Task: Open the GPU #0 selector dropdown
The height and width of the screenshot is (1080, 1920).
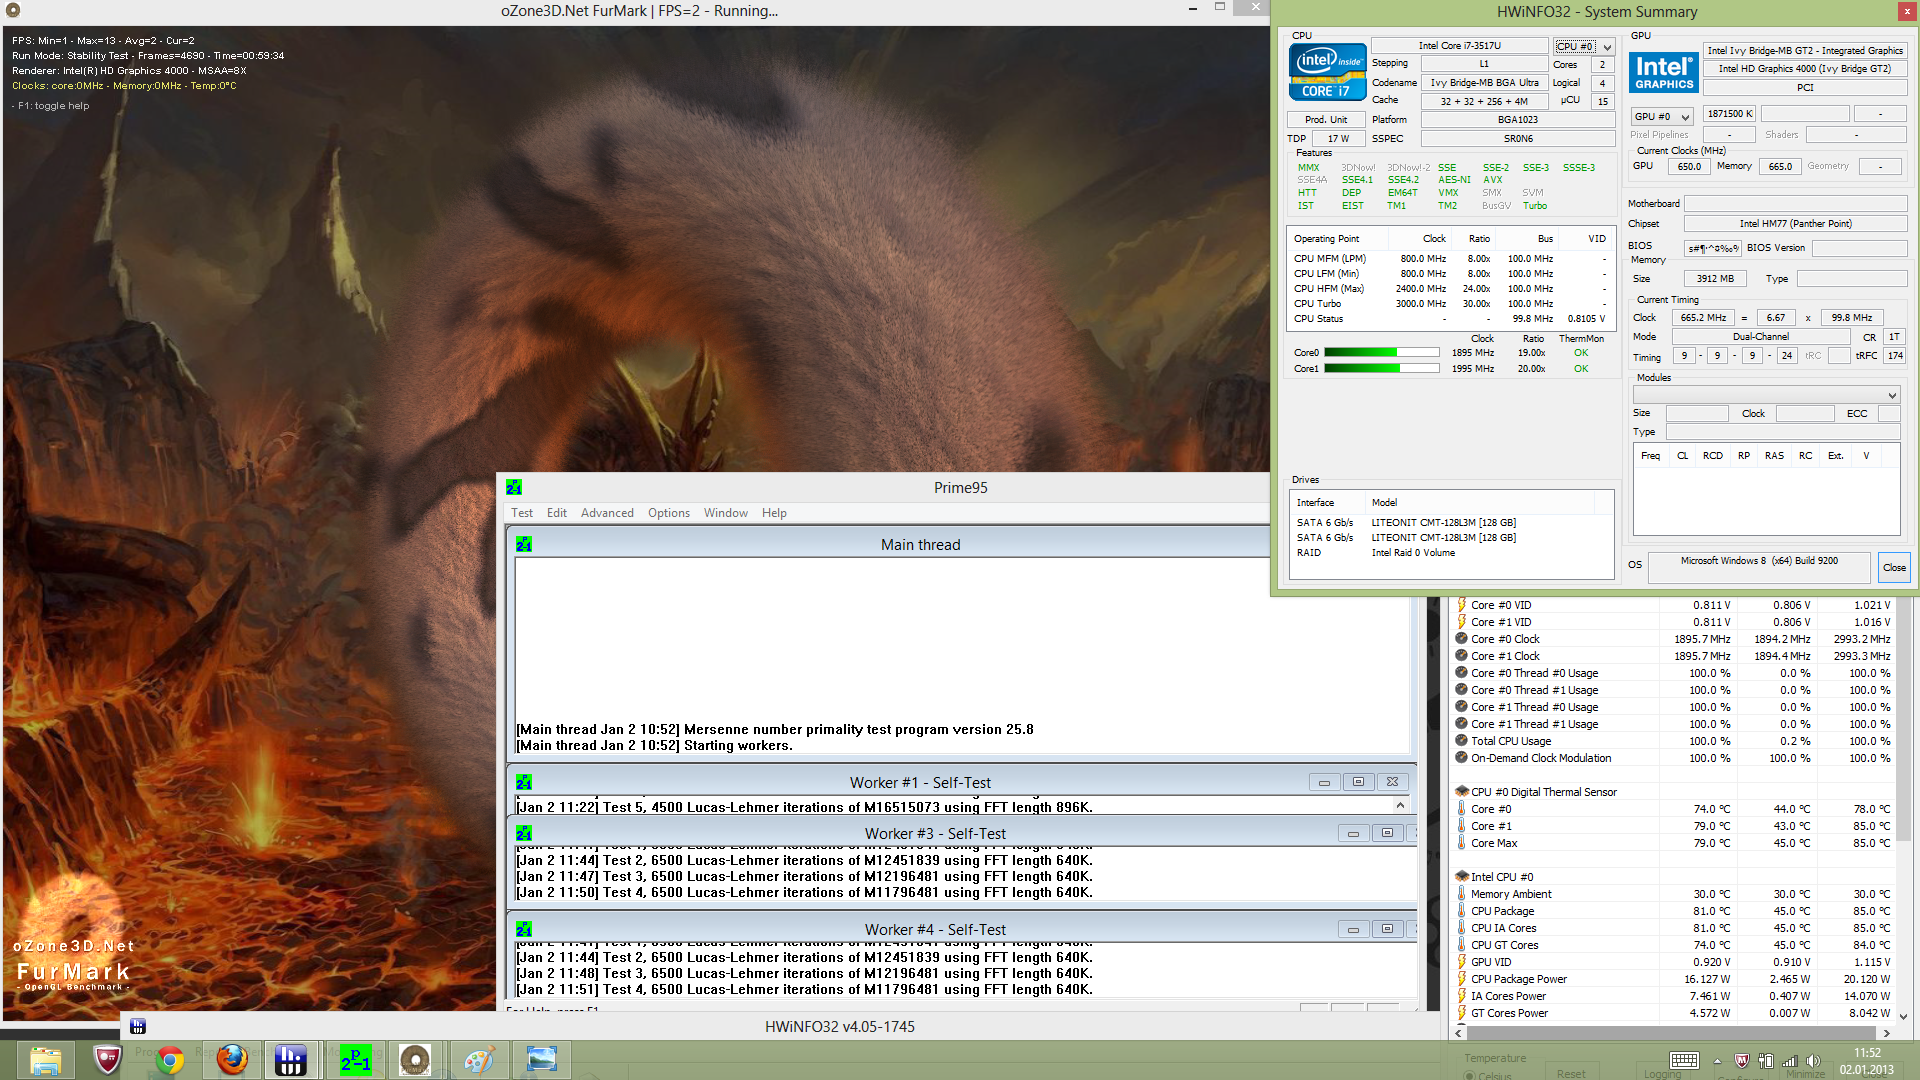Action: pyautogui.click(x=1661, y=116)
